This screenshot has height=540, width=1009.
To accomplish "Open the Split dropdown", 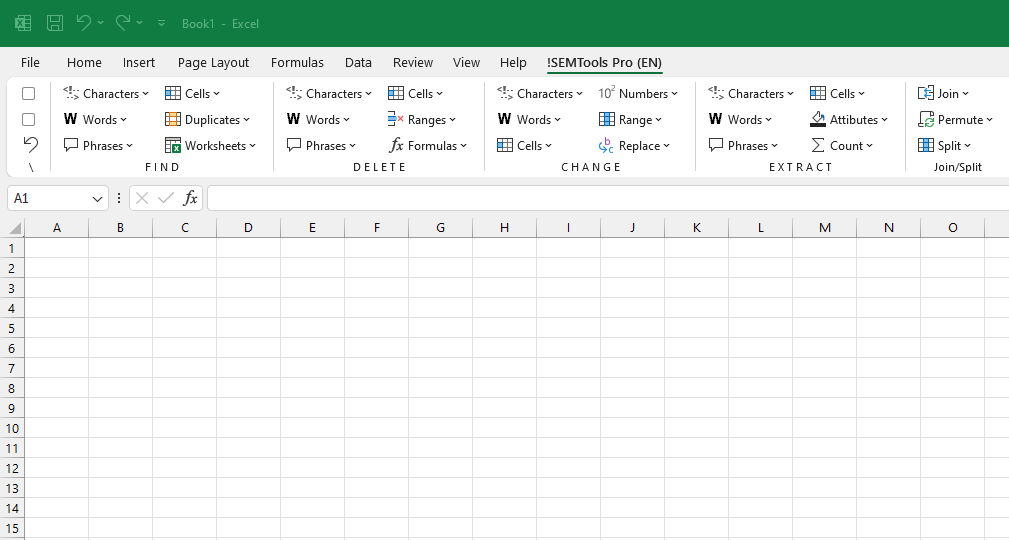I will (945, 145).
